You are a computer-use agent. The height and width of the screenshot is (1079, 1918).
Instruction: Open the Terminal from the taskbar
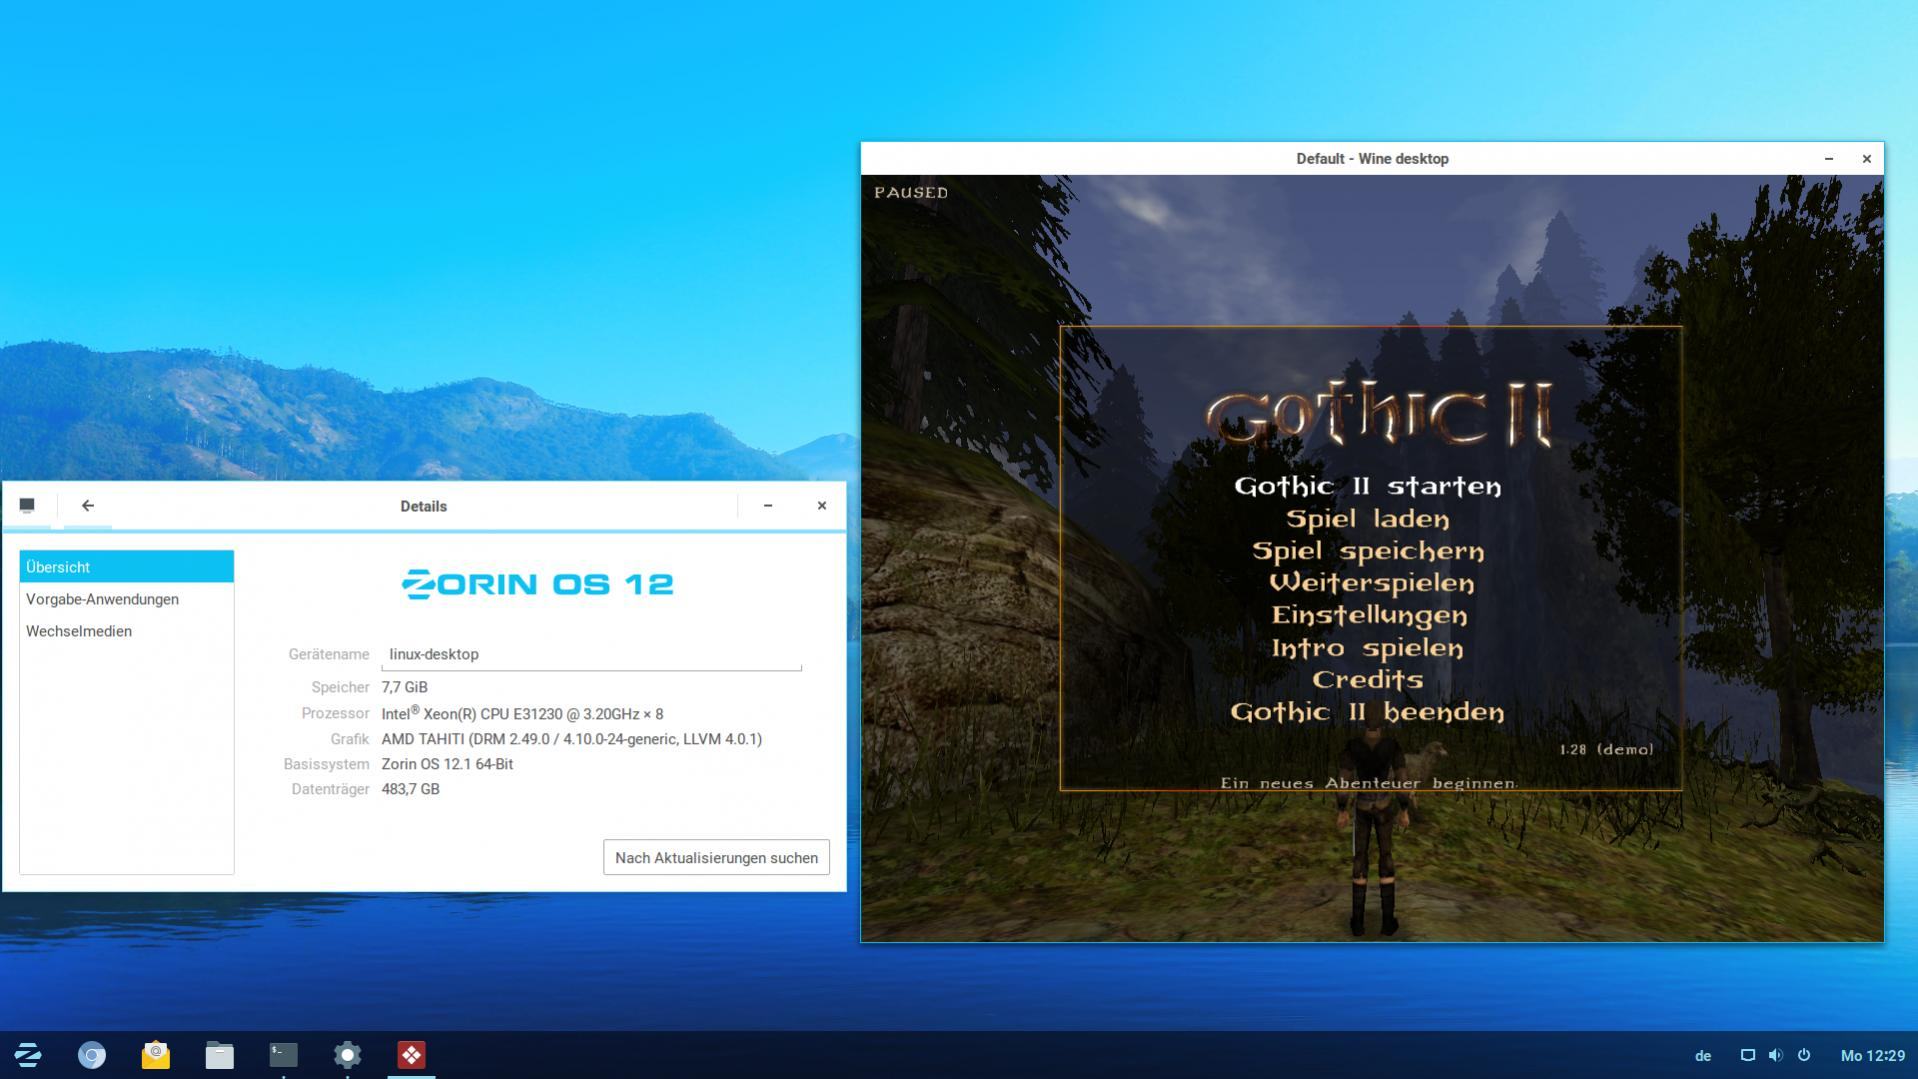284,1055
